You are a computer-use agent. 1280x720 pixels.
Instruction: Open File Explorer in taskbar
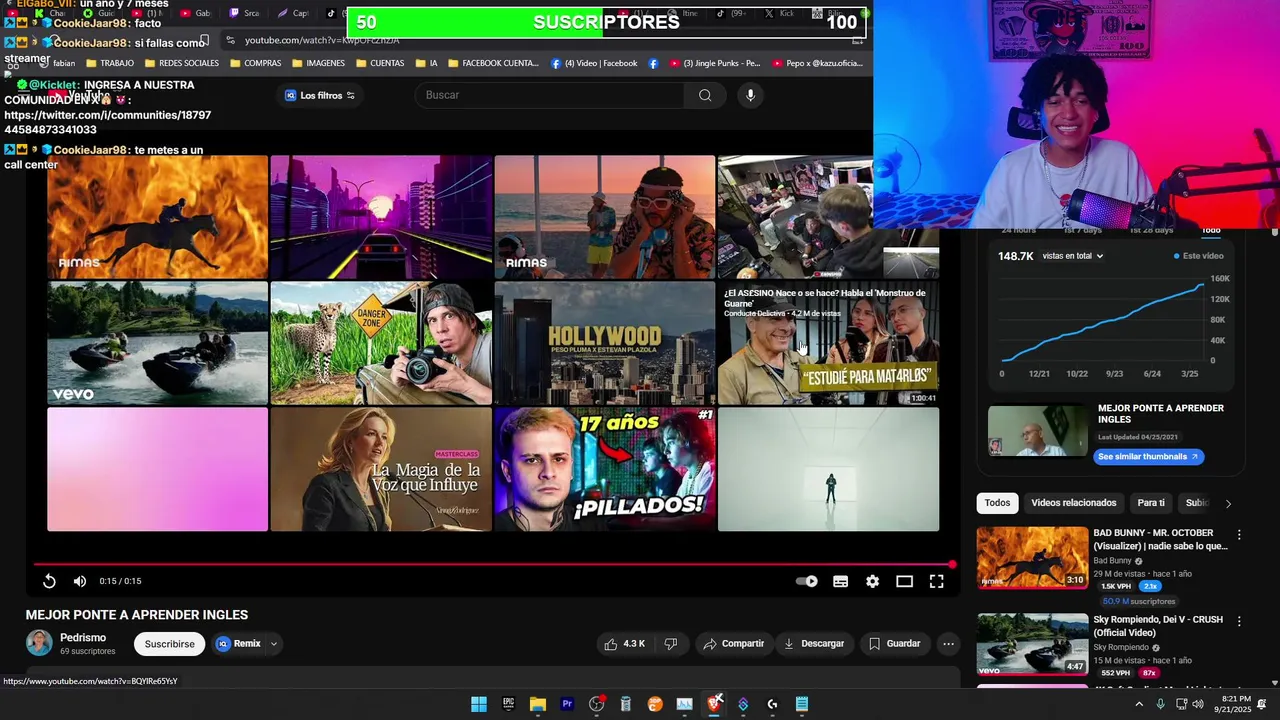[538, 704]
